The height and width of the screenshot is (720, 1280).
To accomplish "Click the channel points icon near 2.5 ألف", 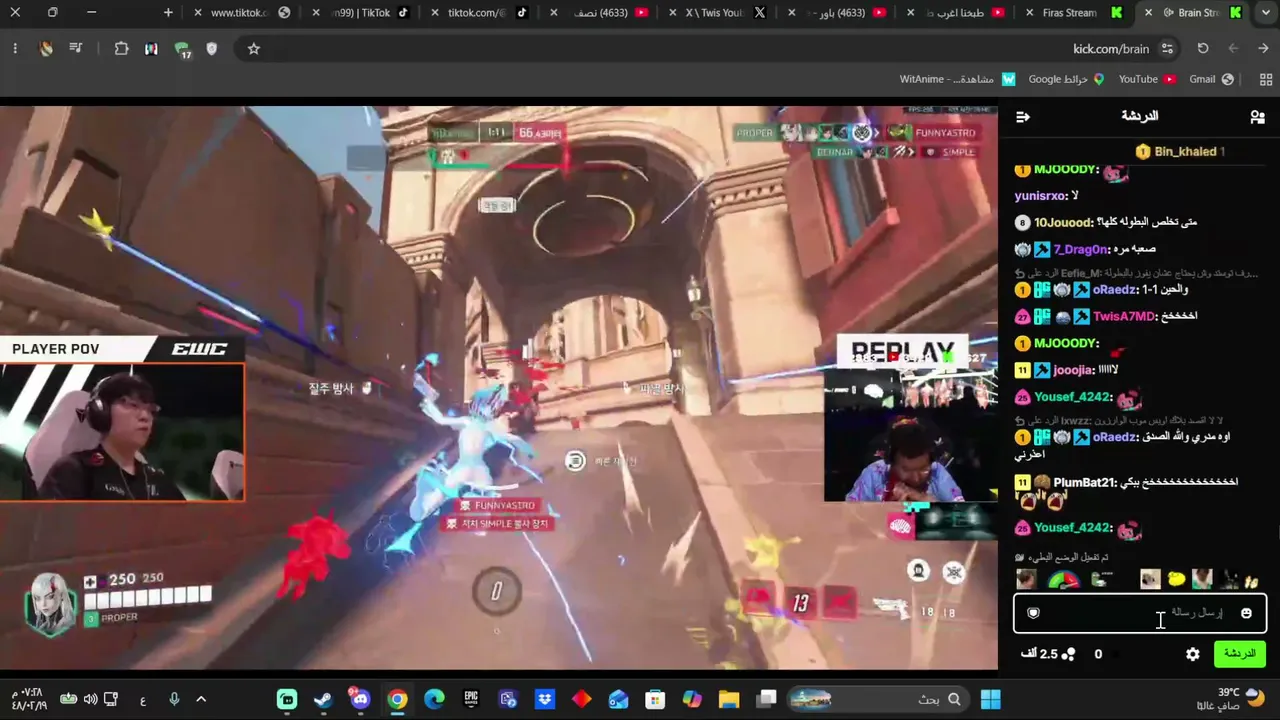I will [1068, 654].
